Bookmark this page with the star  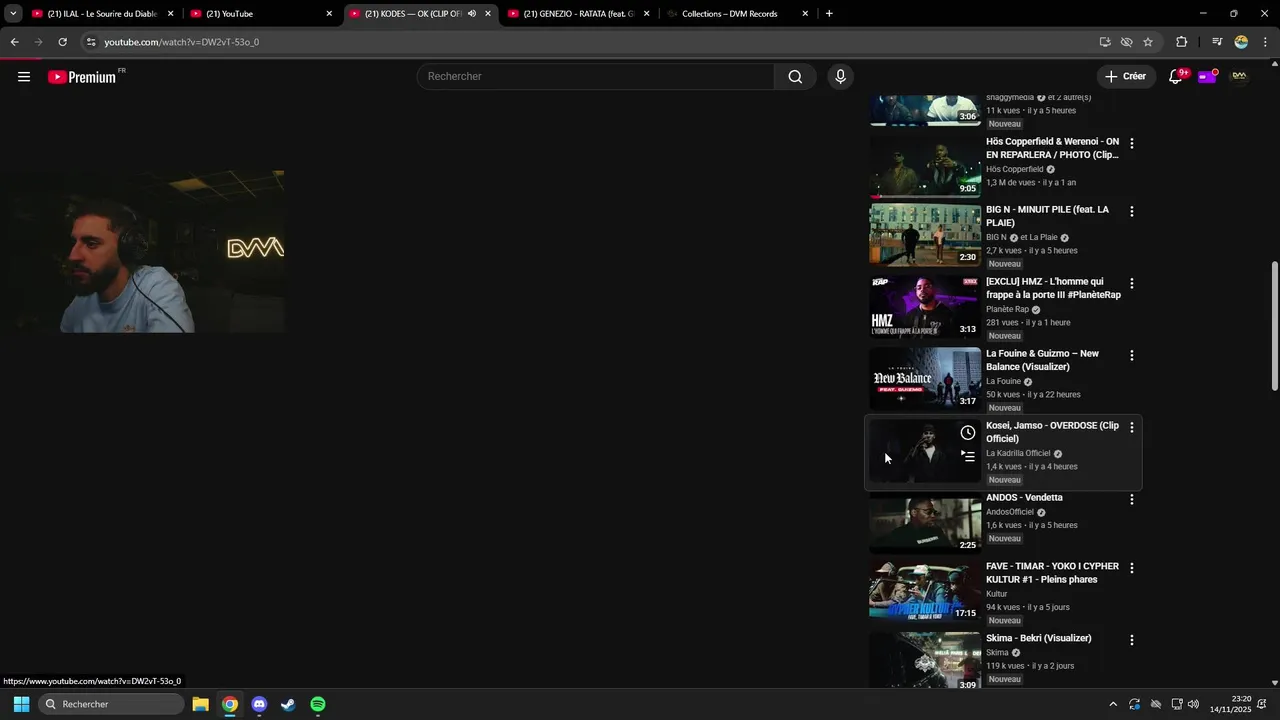[1148, 42]
